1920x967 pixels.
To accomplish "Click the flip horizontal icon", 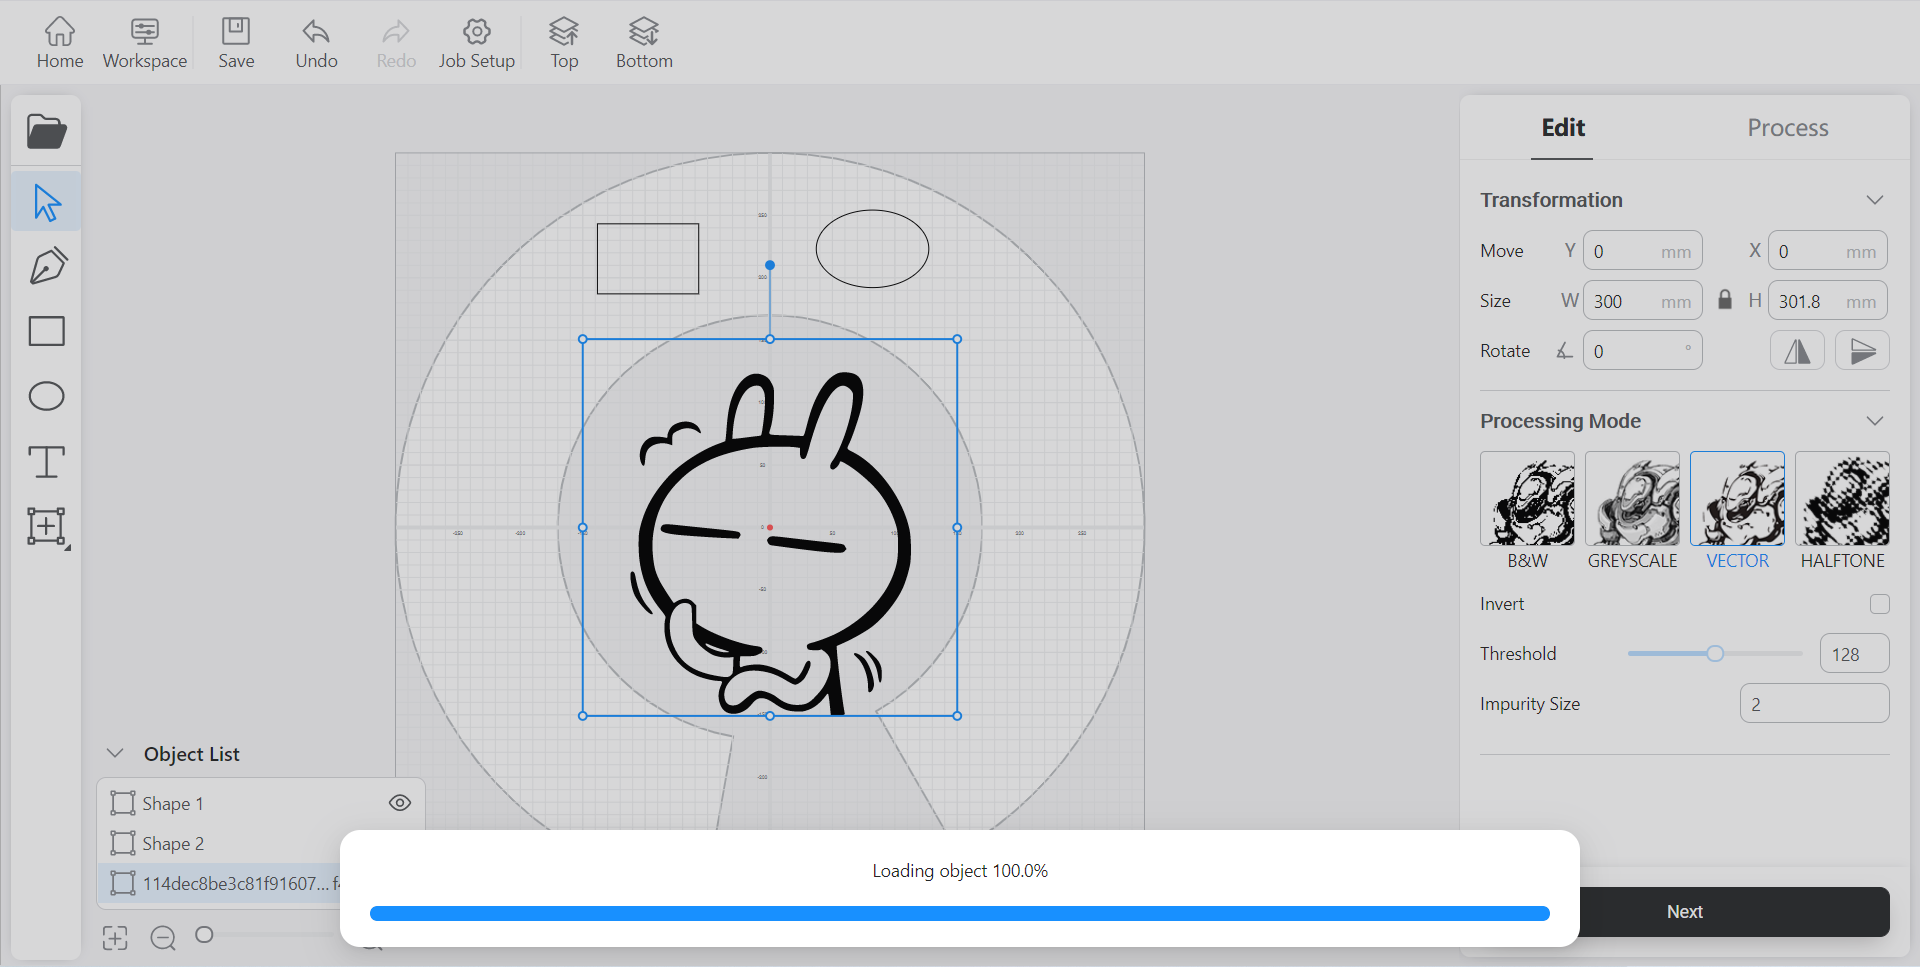I will (x=1797, y=351).
